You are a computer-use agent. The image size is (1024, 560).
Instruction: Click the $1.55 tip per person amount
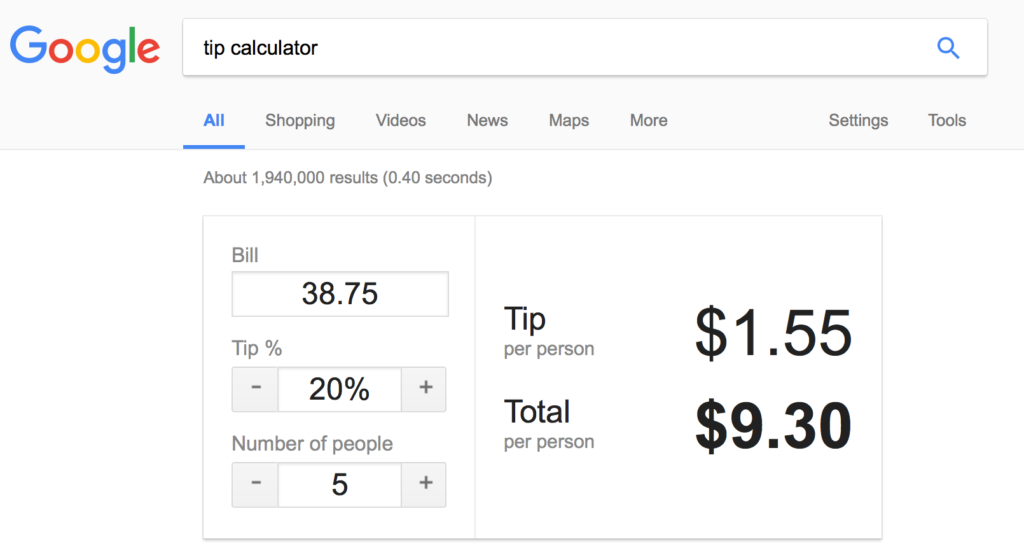(x=773, y=333)
